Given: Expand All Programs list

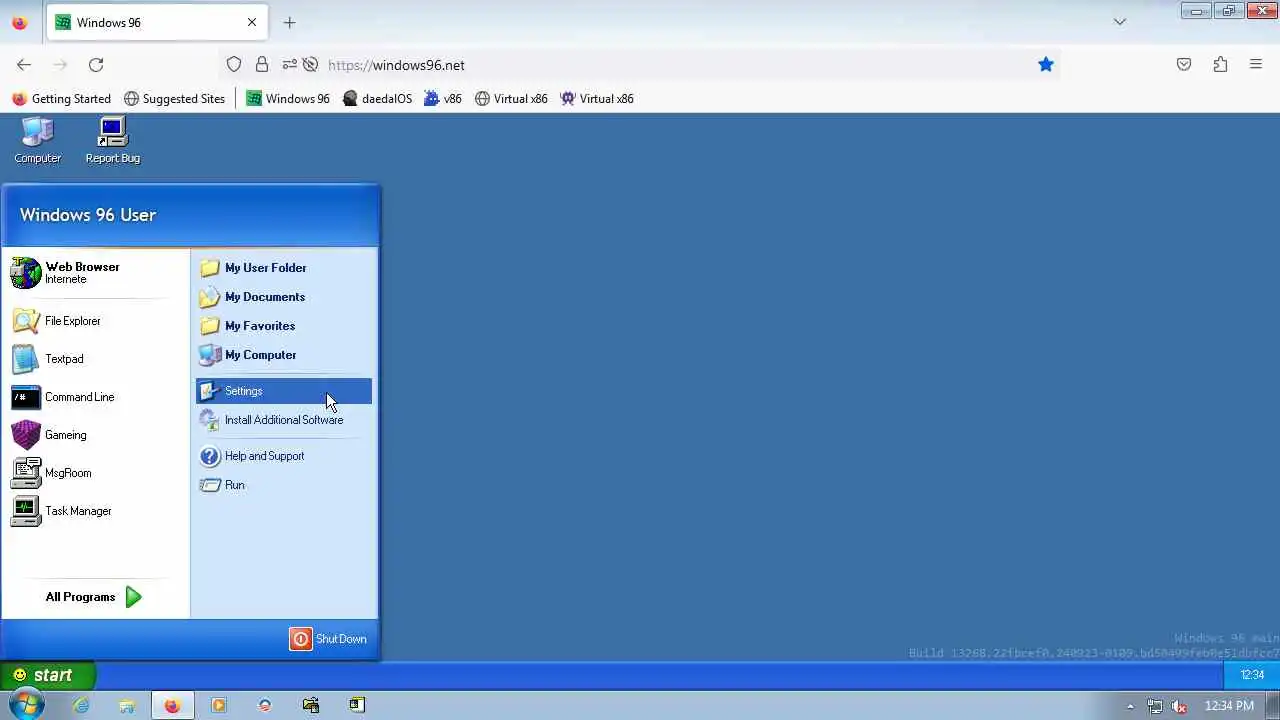Looking at the screenshot, I should pos(94,597).
